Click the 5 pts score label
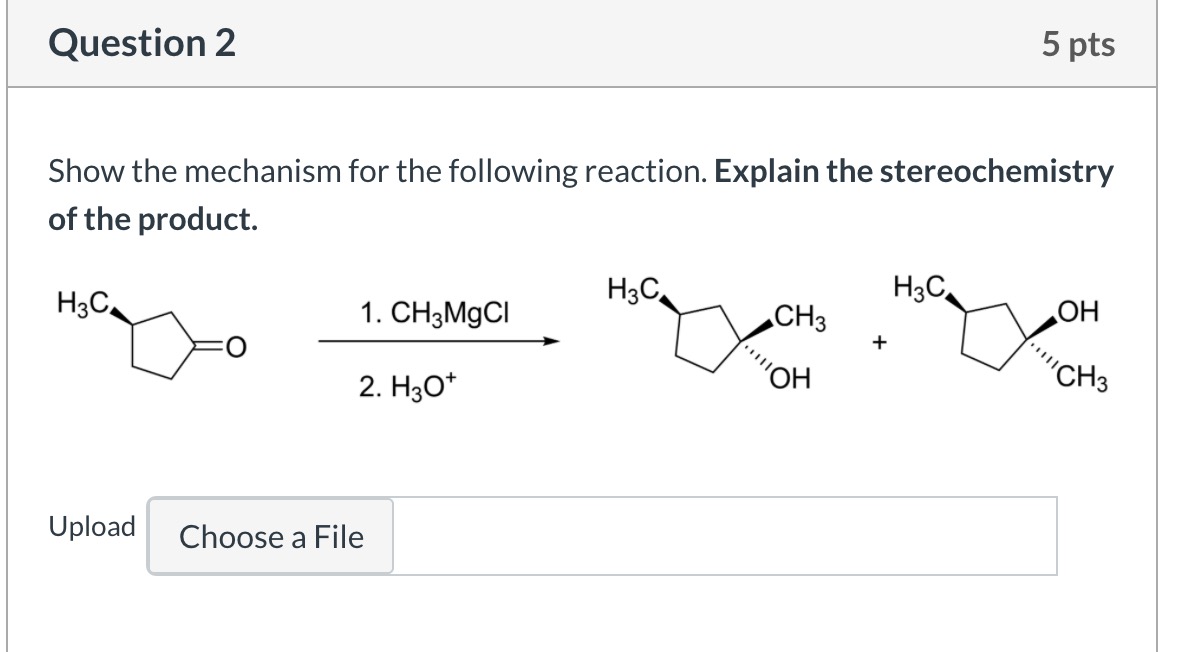 [x=1077, y=45]
